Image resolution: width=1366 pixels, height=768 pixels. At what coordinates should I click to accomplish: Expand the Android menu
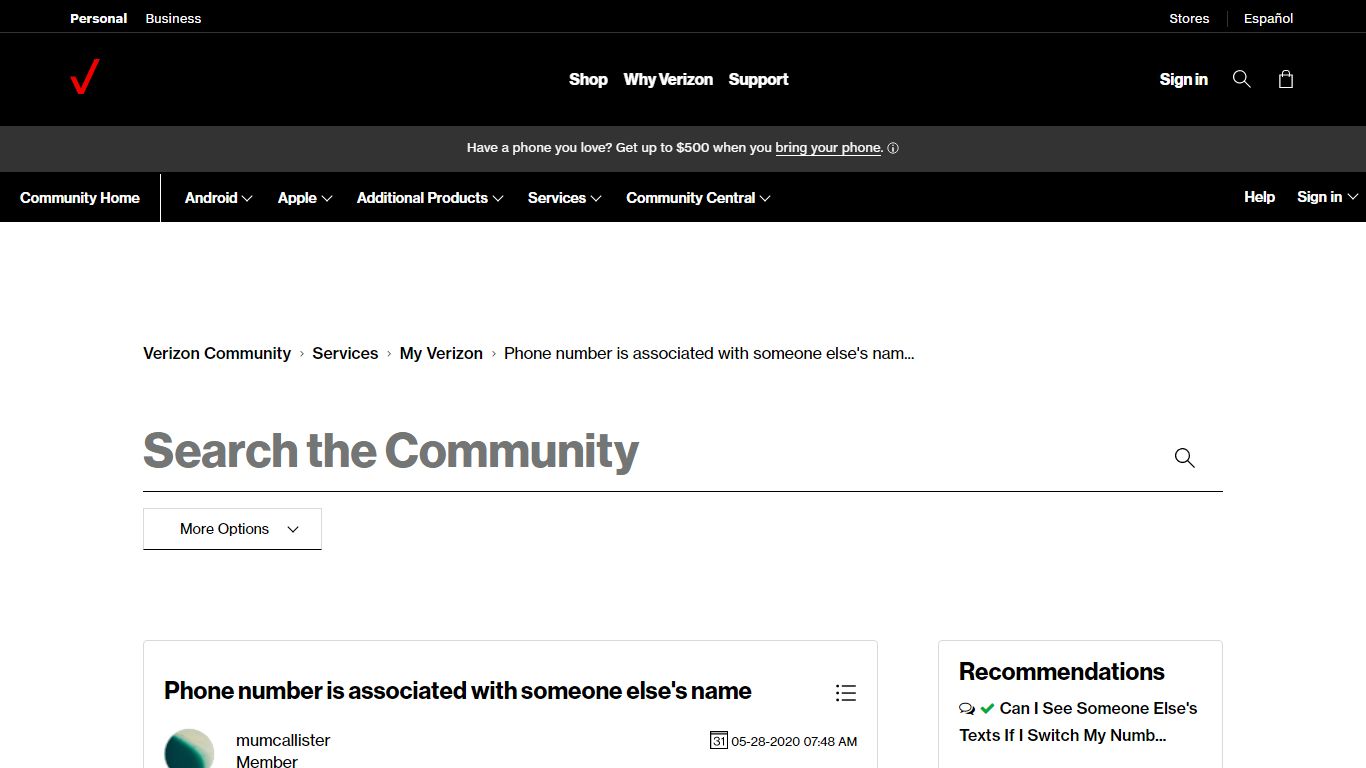coord(219,198)
